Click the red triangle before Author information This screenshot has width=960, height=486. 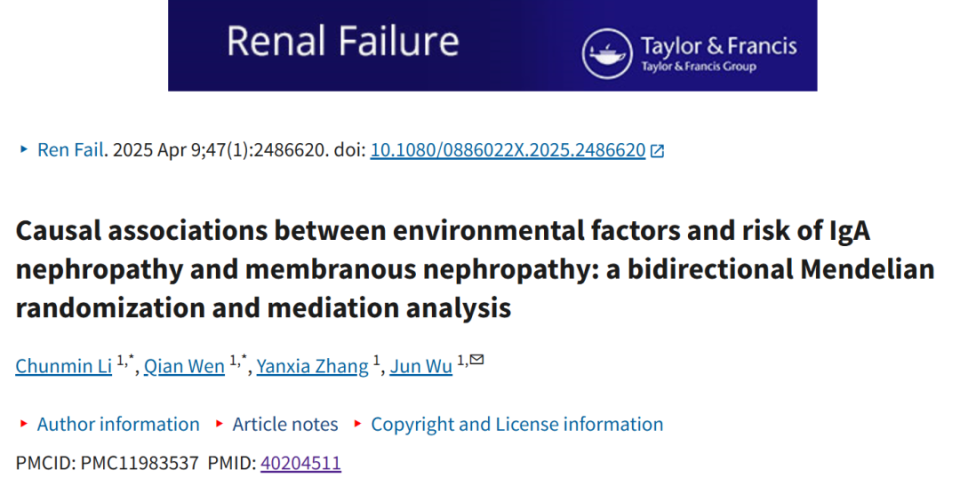coord(24,424)
